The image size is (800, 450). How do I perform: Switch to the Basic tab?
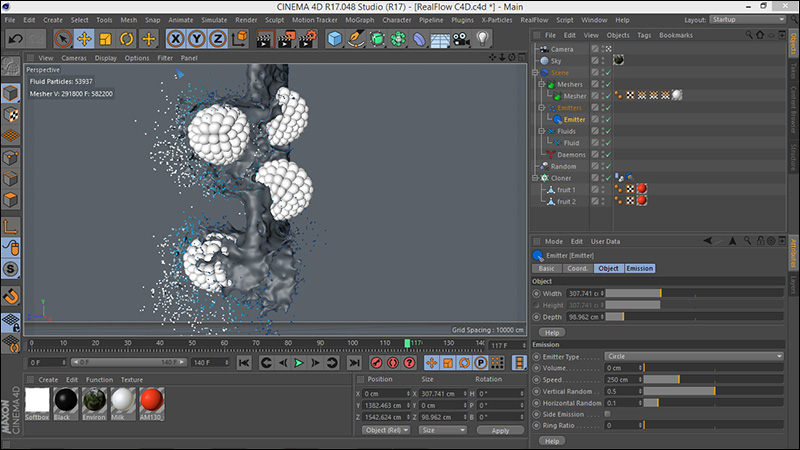(546, 268)
